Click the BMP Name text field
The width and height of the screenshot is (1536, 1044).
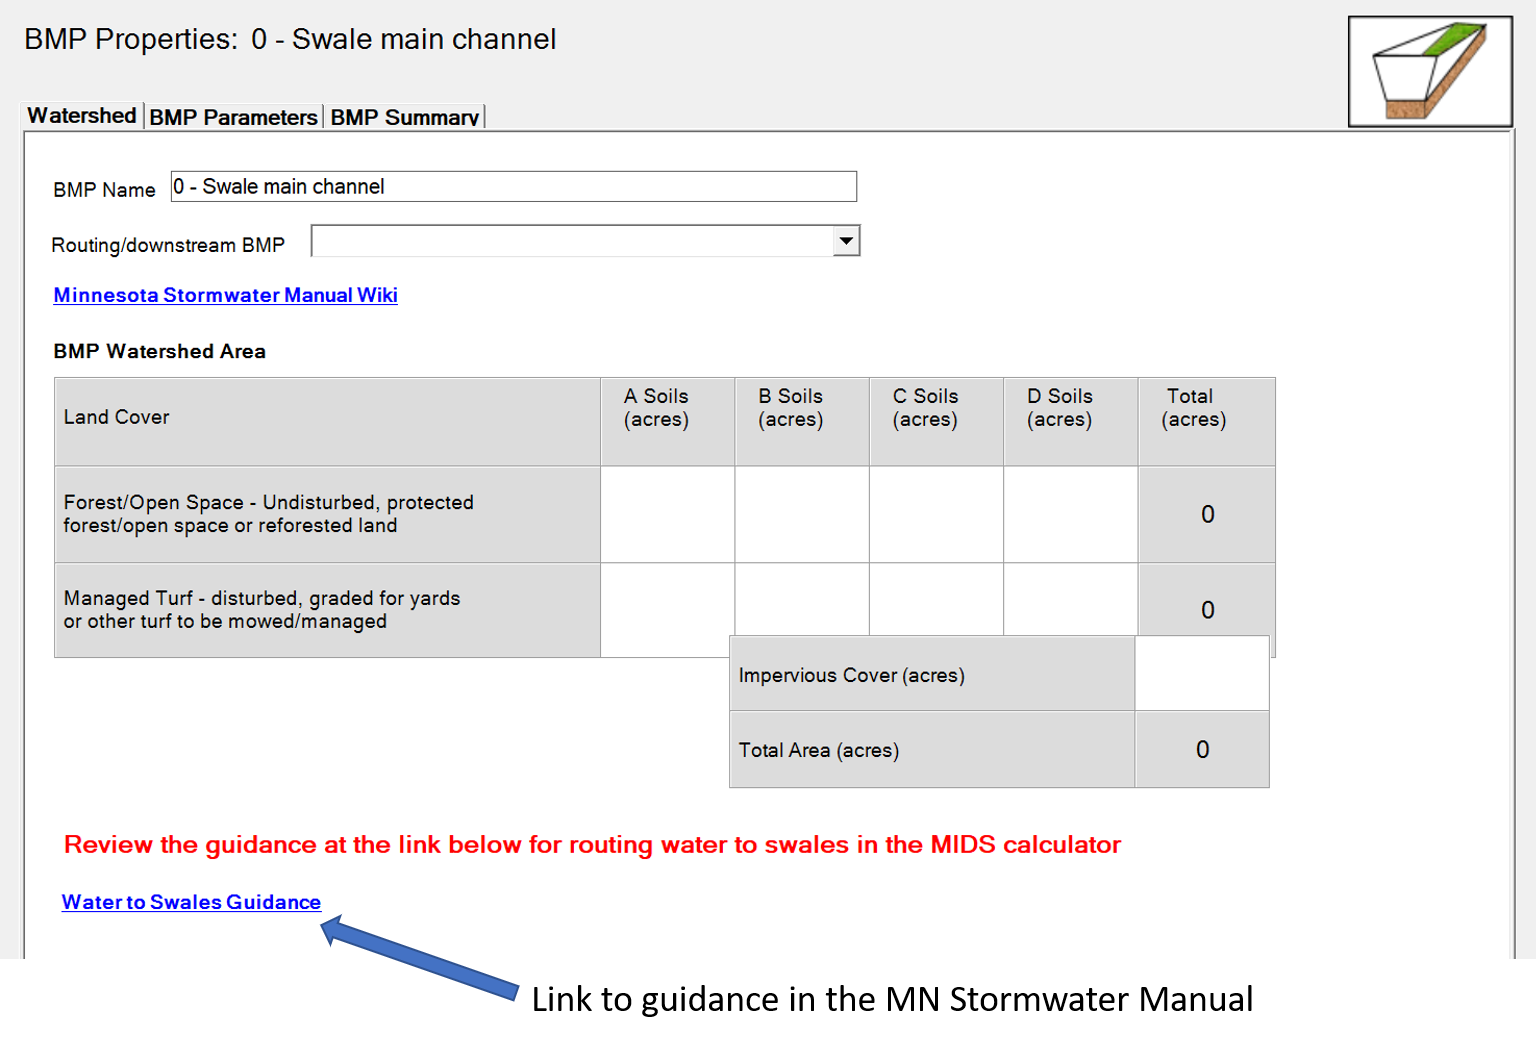tap(513, 187)
